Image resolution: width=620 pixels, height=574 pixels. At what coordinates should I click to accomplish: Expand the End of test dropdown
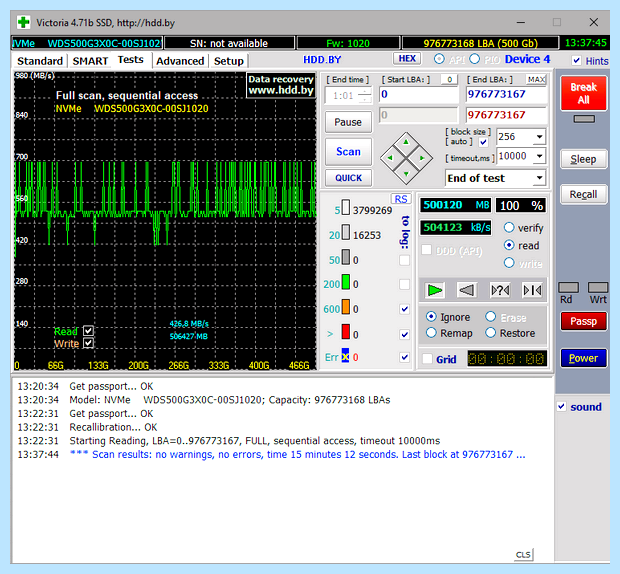(540, 178)
